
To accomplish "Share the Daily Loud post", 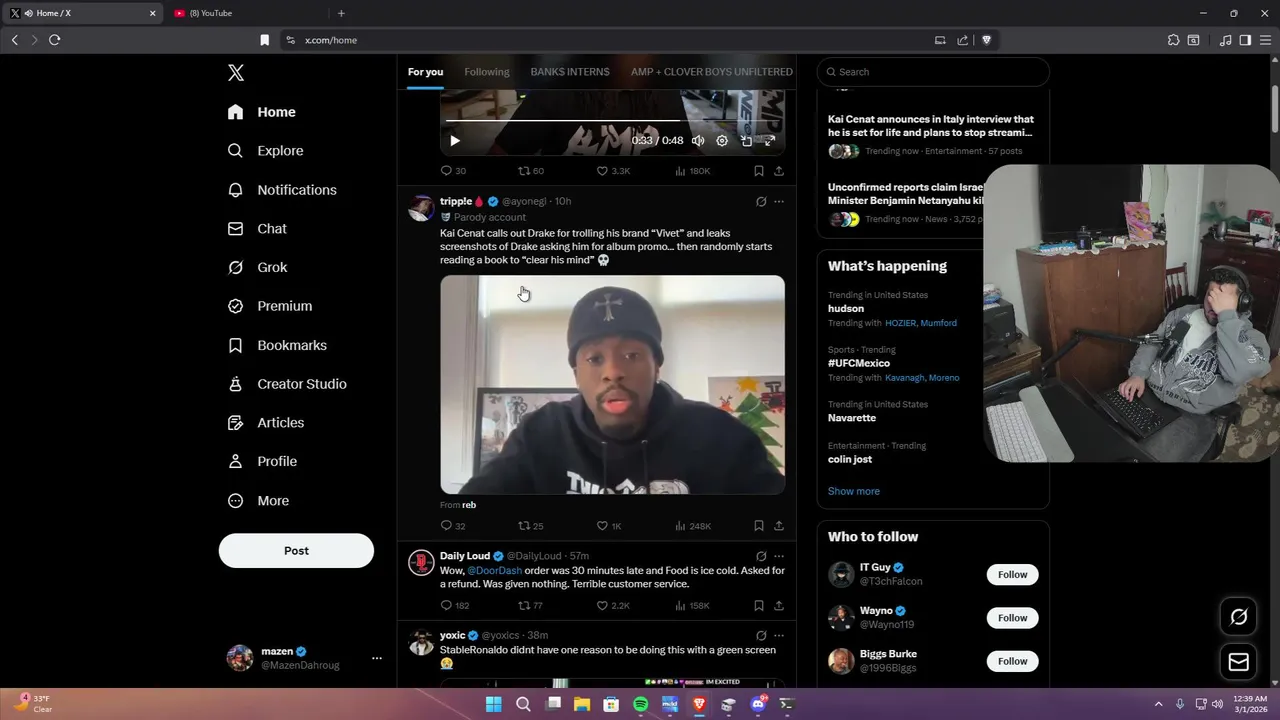I will 779,606.
